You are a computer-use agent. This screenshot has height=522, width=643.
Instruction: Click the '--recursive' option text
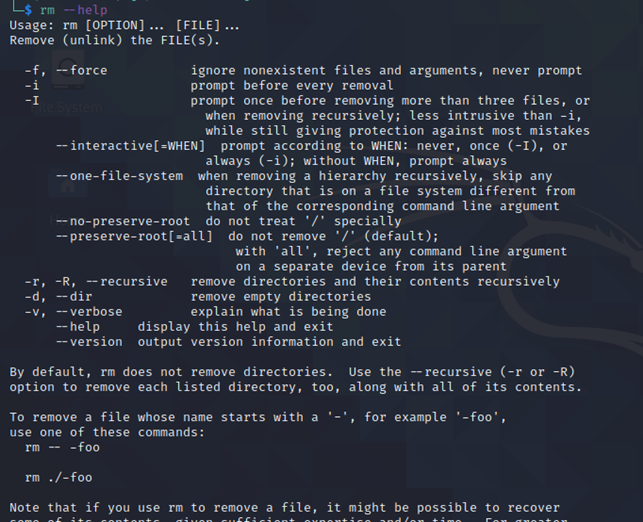pyautogui.click(x=127, y=282)
